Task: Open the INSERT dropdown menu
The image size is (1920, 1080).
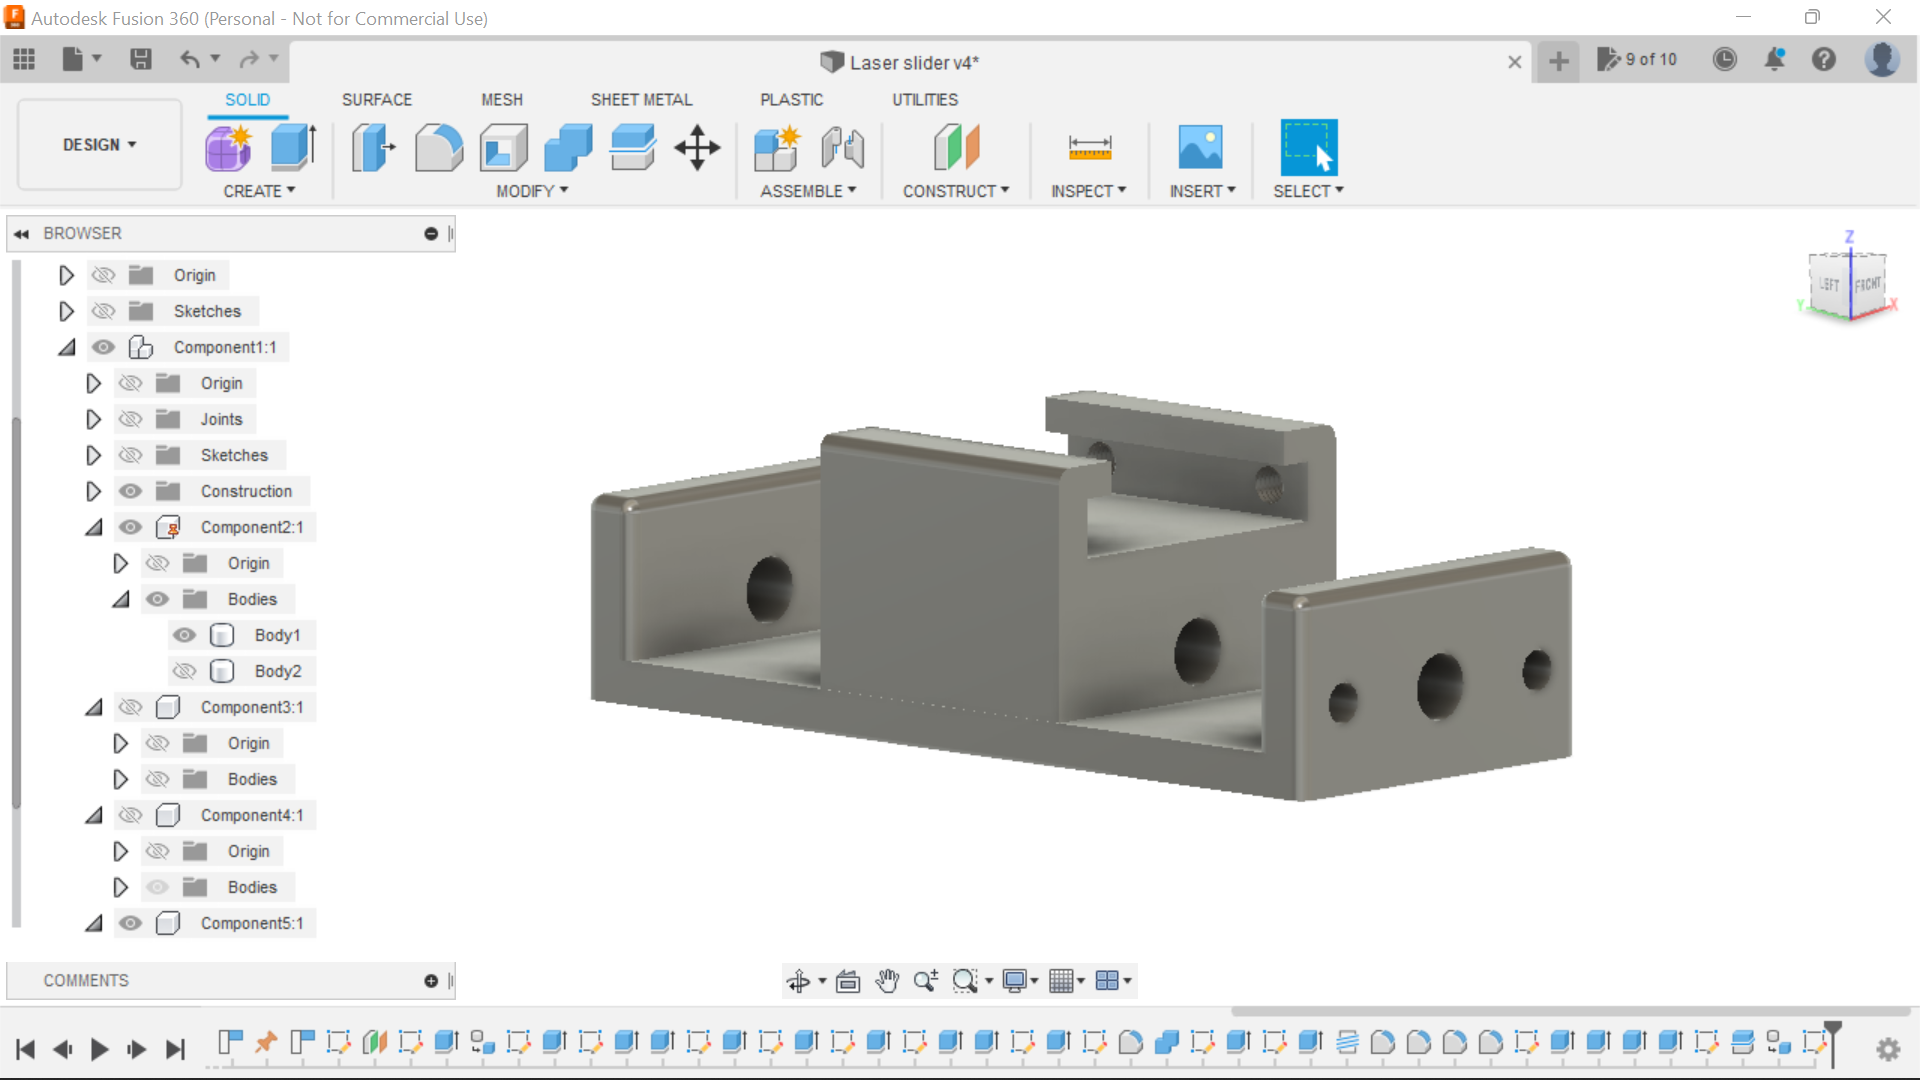Action: tap(1203, 191)
